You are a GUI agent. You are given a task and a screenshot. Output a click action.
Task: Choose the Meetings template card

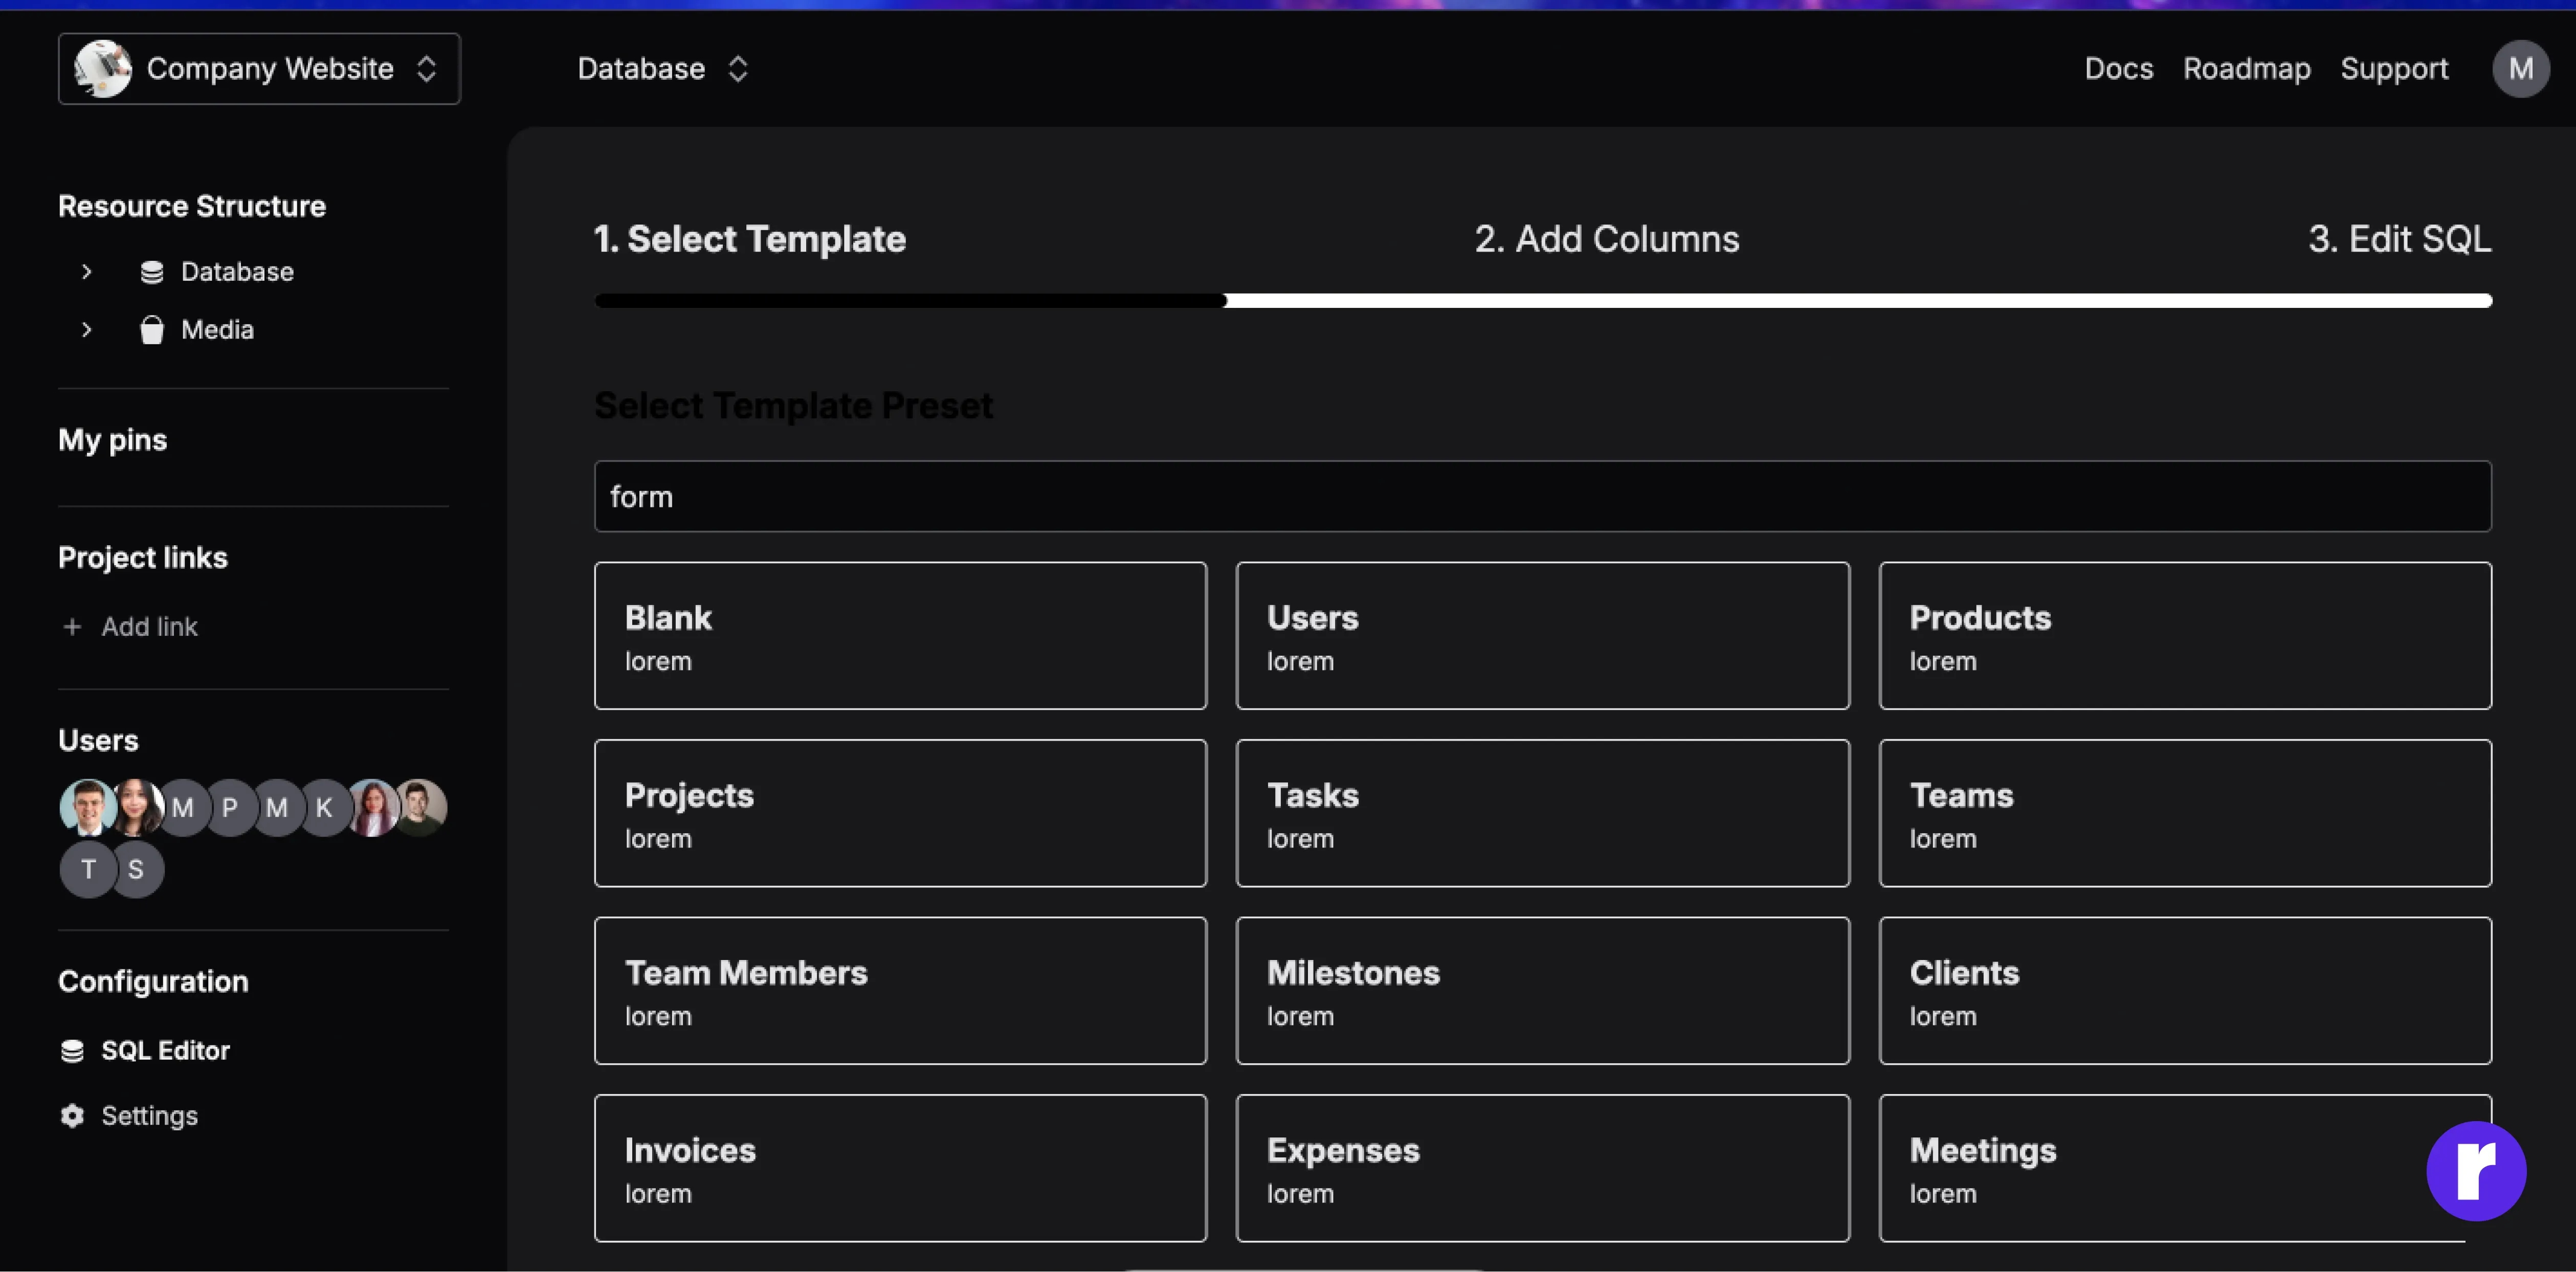pos(2185,1168)
